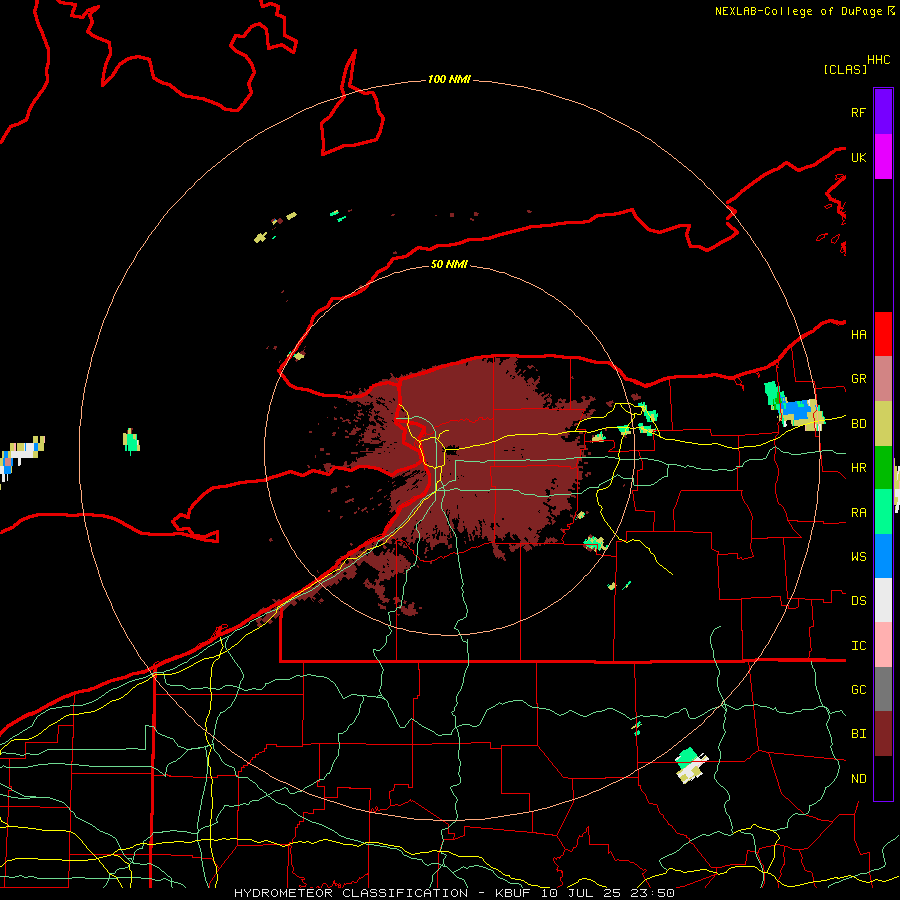This screenshot has height=900, width=900.
Task: Click the 'RF' legend label
Action: tap(858, 113)
